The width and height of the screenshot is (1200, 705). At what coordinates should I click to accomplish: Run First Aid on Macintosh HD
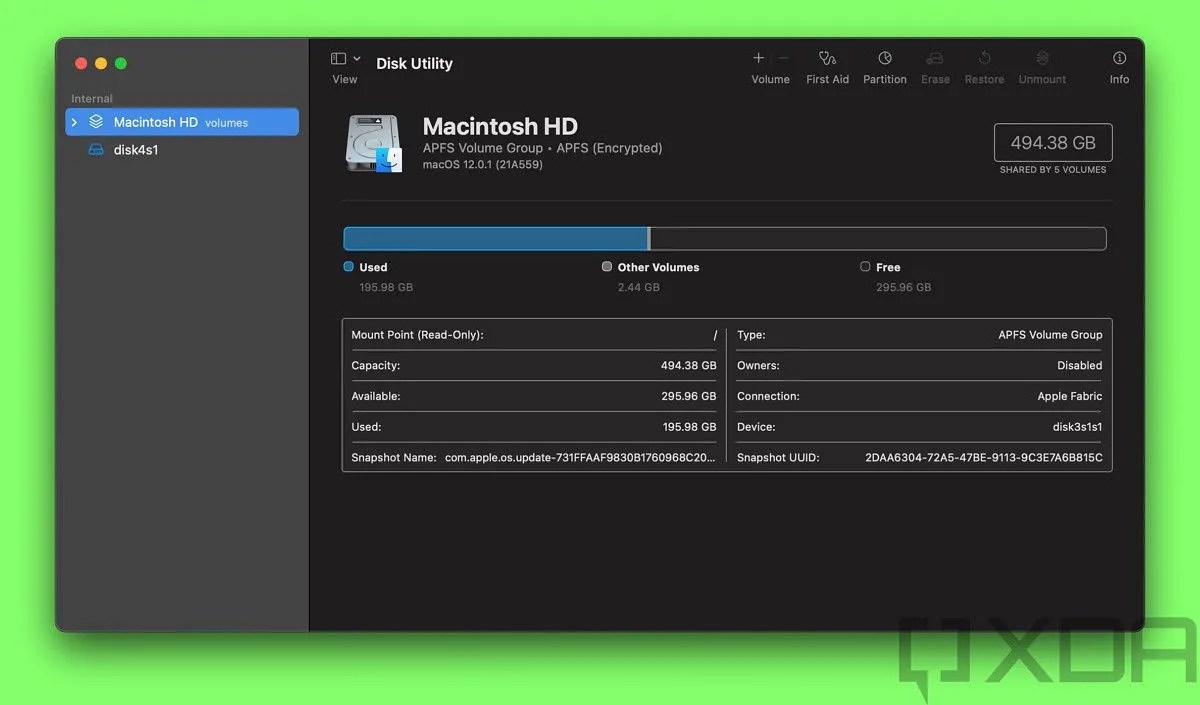(827, 65)
